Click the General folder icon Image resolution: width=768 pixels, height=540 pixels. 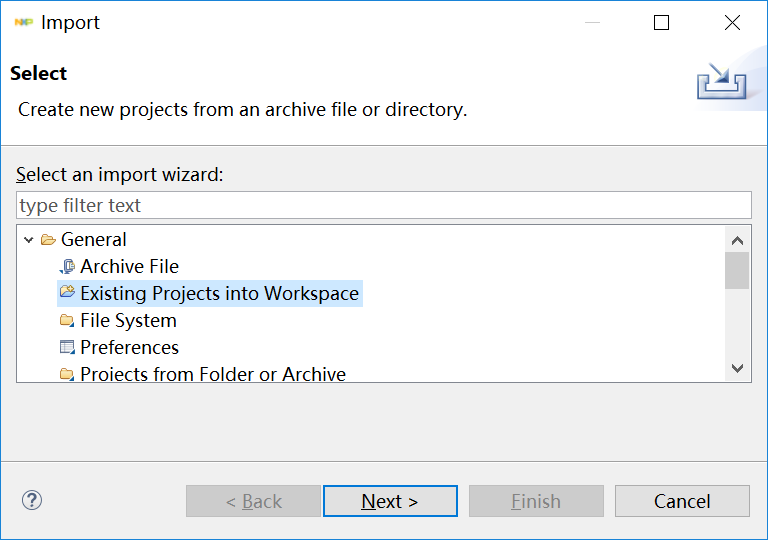pyautogui.click(x=48, y=240)
